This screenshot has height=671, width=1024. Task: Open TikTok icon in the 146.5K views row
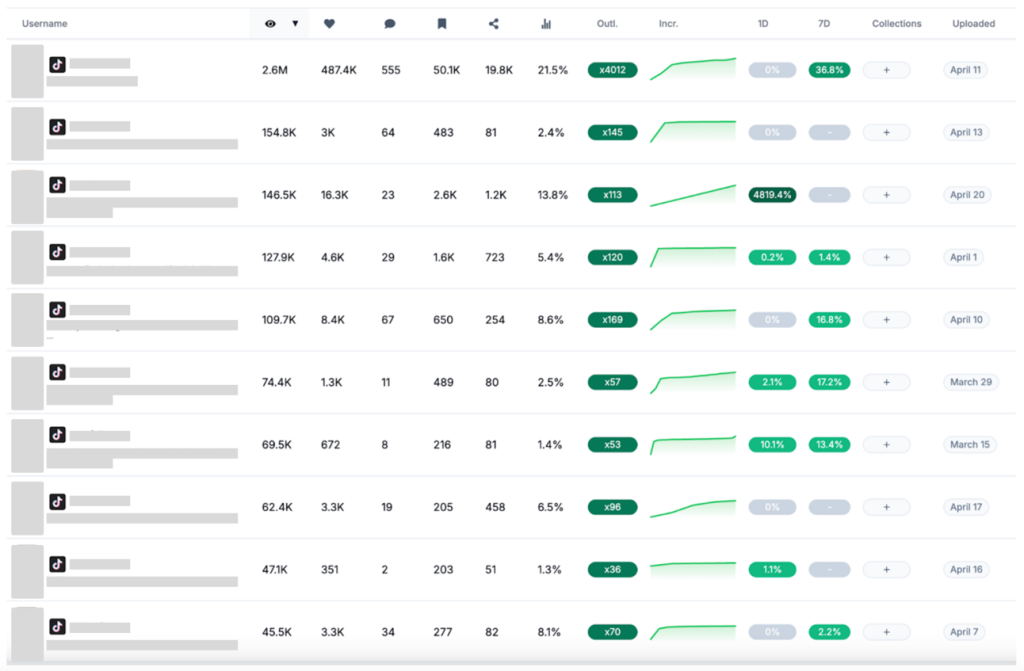click(x=58, y=185)
